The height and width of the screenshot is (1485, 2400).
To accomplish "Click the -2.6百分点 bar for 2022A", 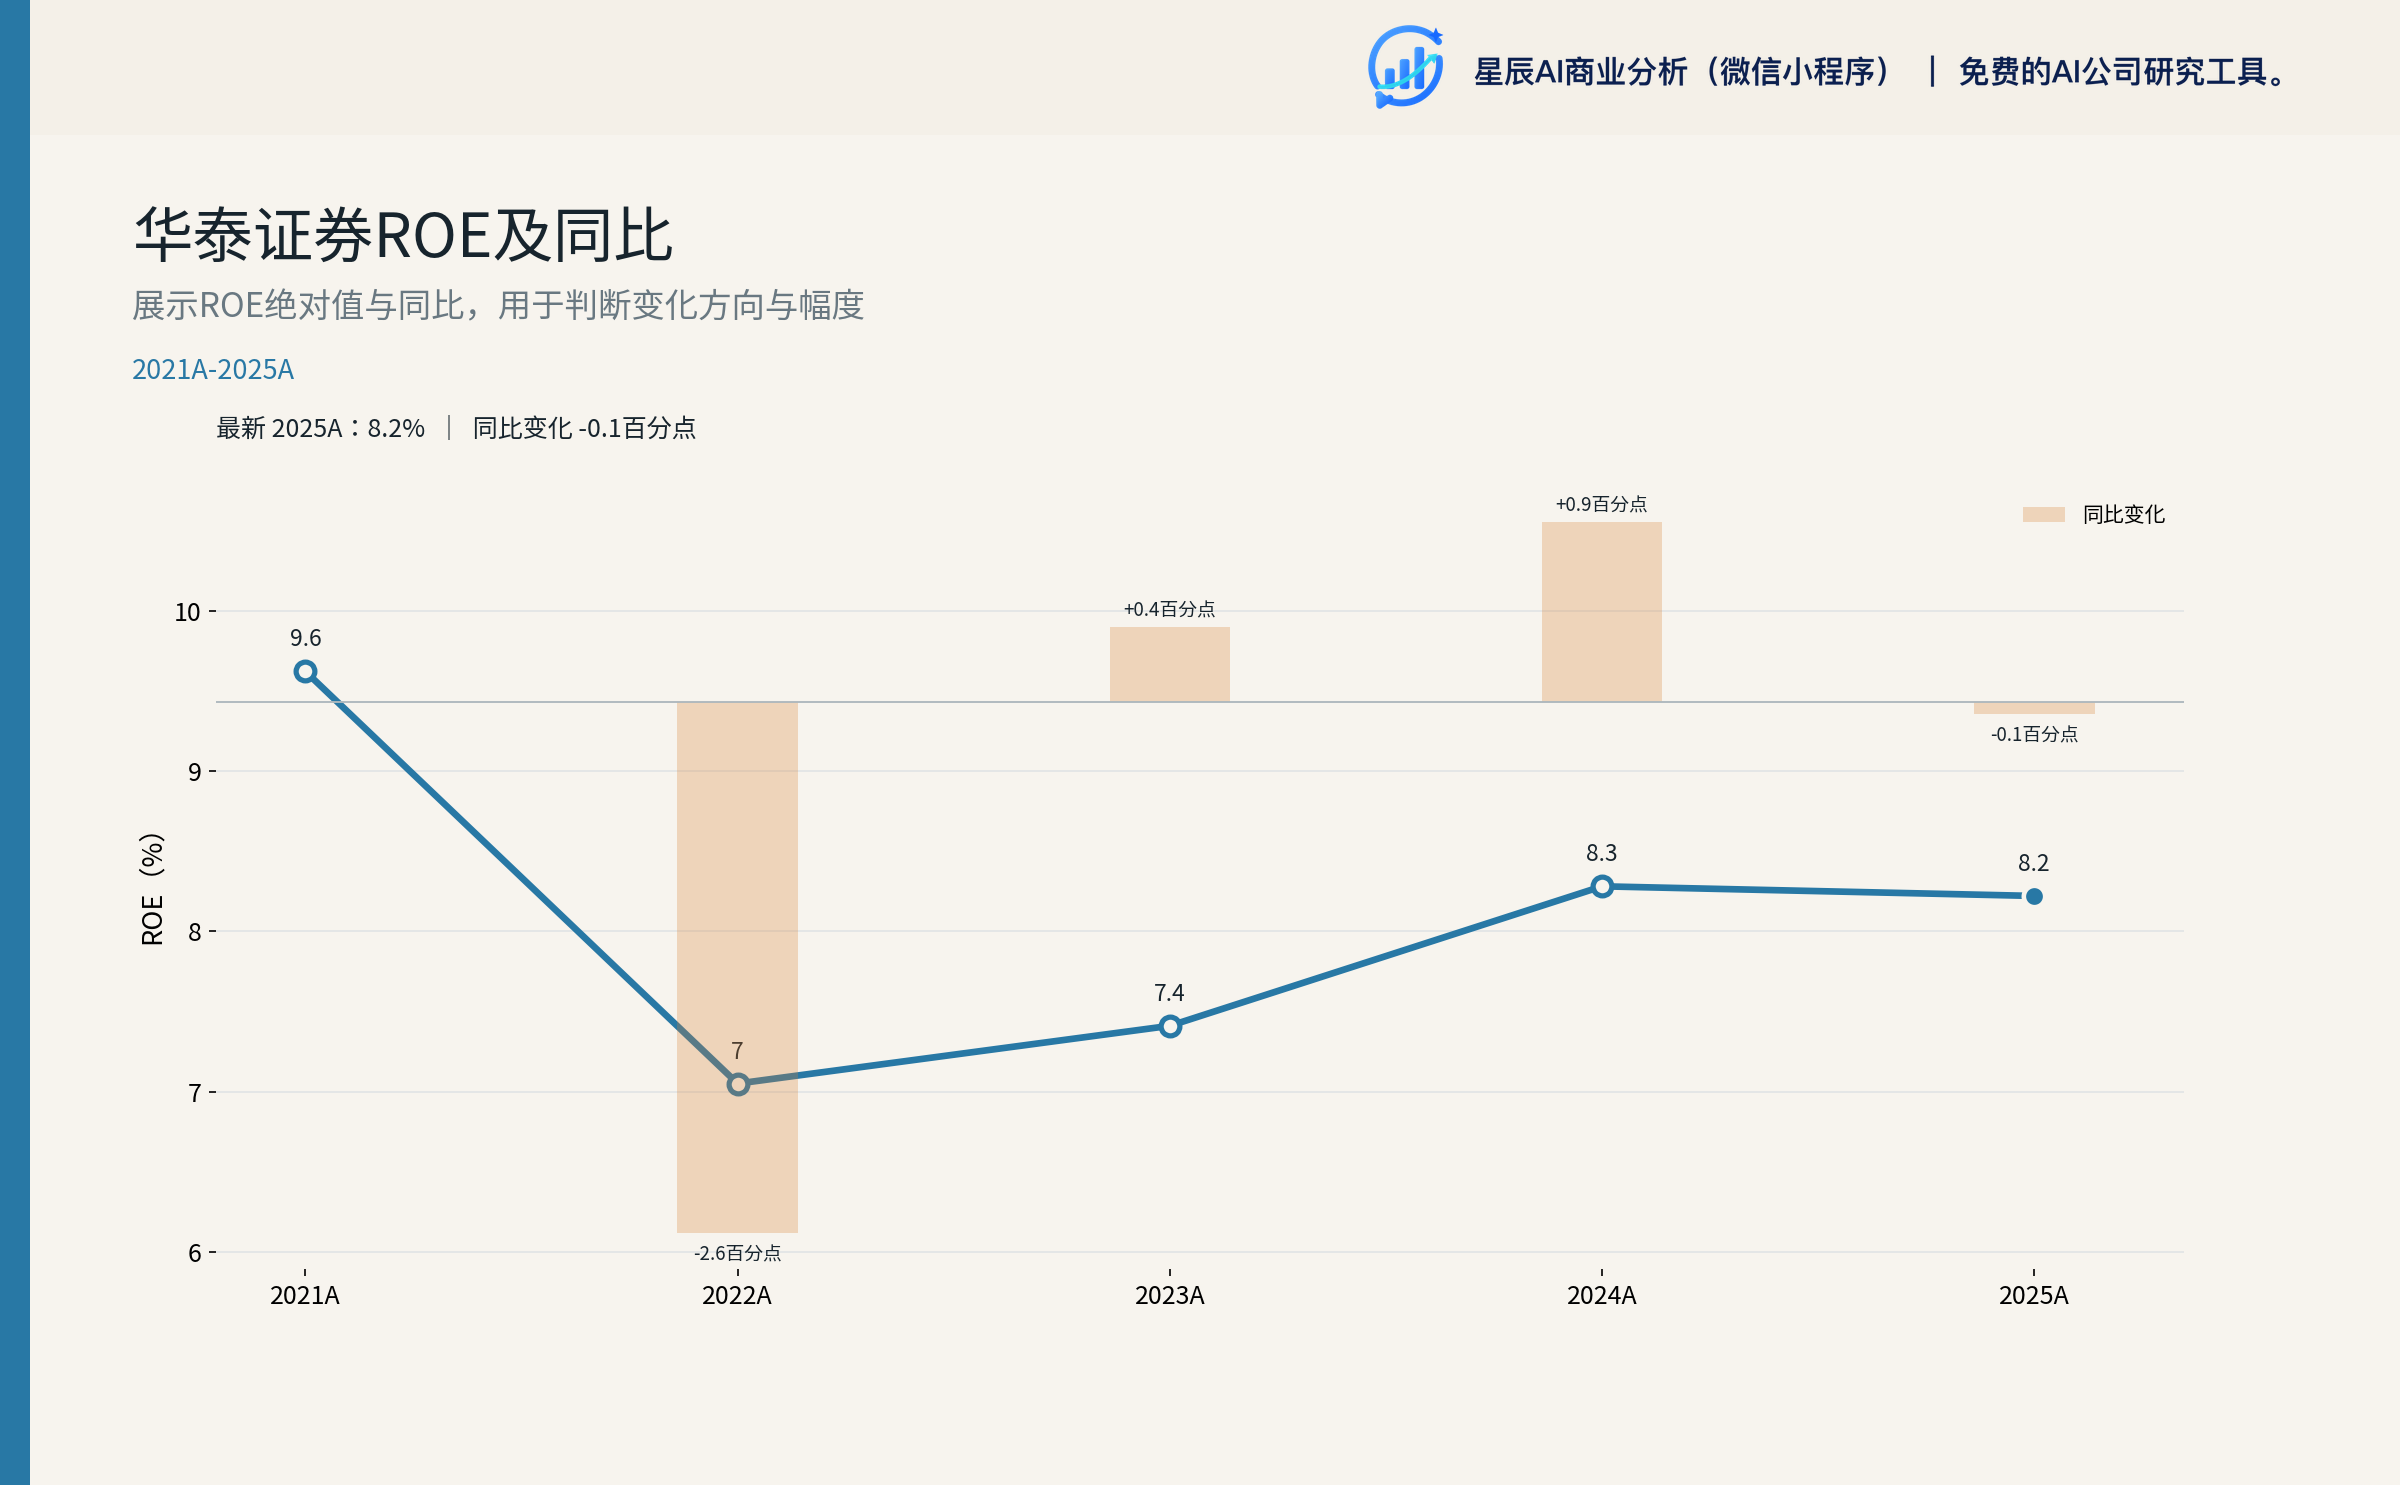I will coord(737,967).
